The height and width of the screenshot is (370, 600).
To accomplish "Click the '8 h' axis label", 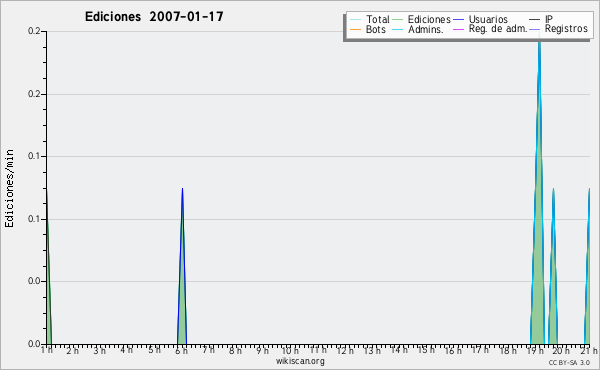I will pyautogui.click(x=235, y=351).
